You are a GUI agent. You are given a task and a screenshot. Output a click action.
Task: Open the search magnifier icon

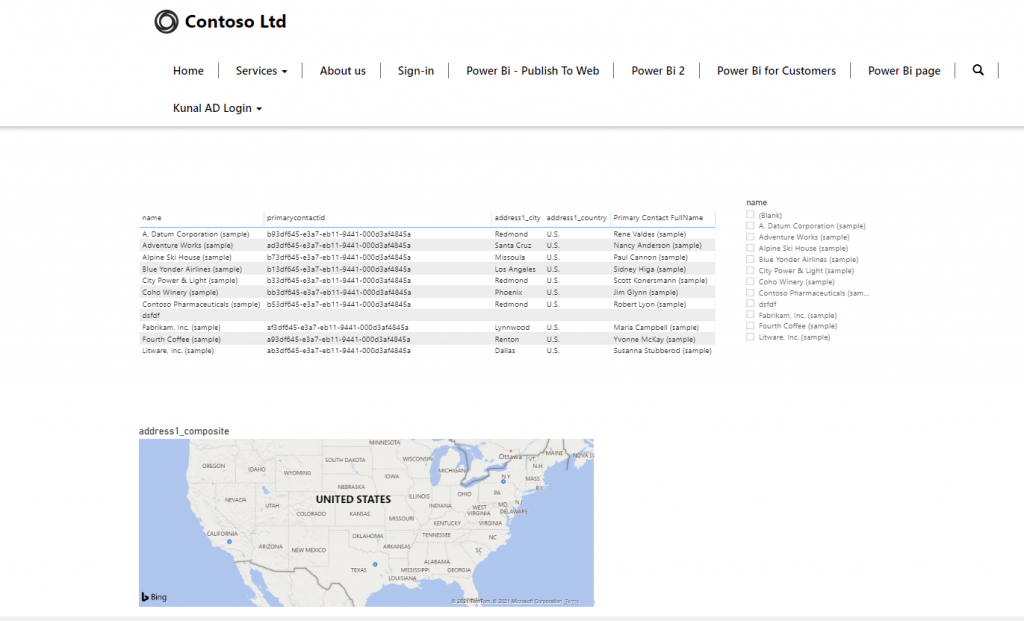pyautogui.click(x=978, y=70)
